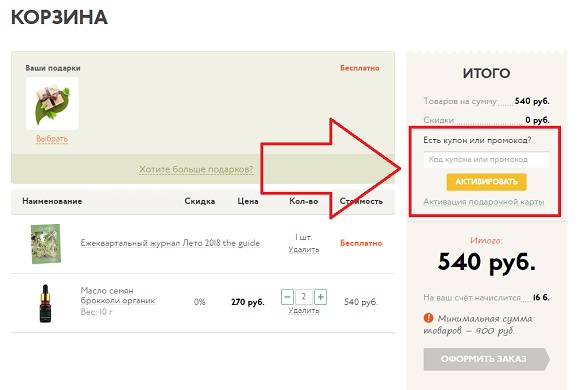The width and height of the screenshot is (580, 390).
Task: Click the Скидка column header
Action: [200, 201]
